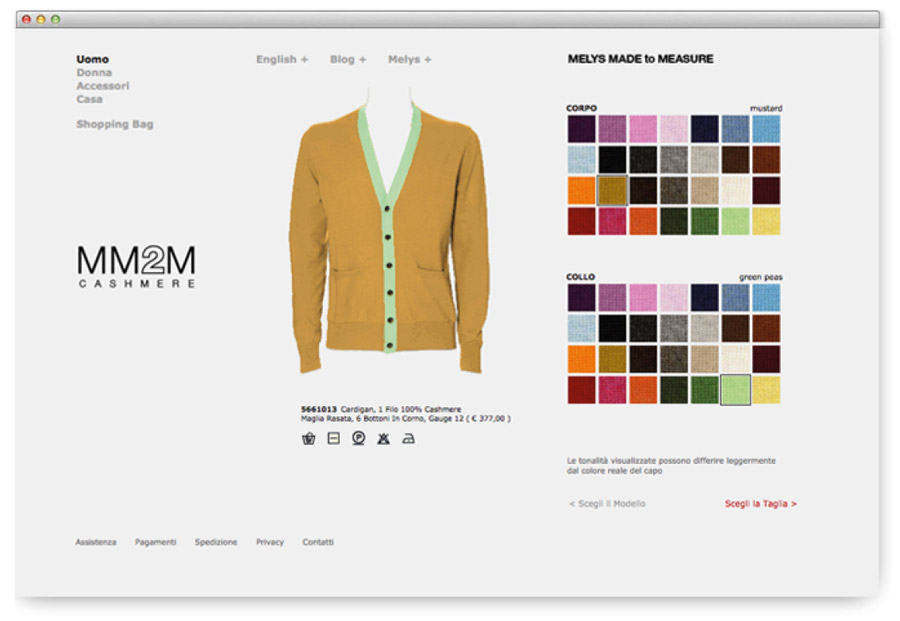
Task: Pick forest green swatch in COLLO last row
Action: (704, 390)
